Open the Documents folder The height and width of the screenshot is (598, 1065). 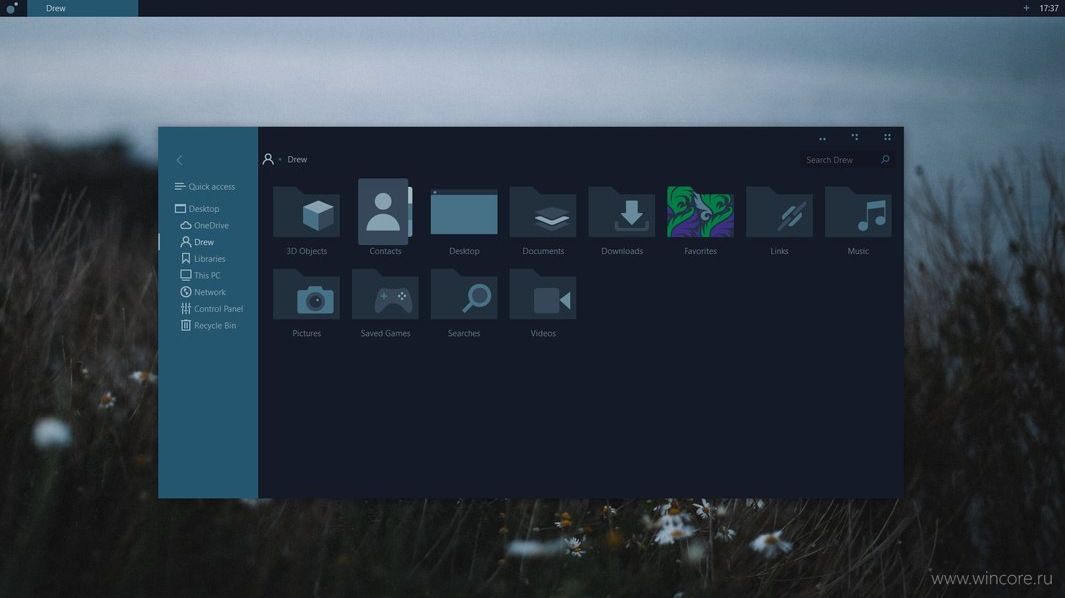(x=543, y=213)
